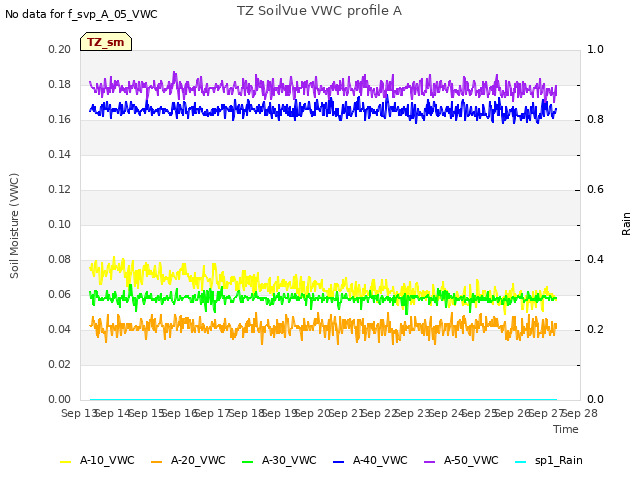Click the 0.12 left axis label
Screen dimensions: 640x480
60,189
